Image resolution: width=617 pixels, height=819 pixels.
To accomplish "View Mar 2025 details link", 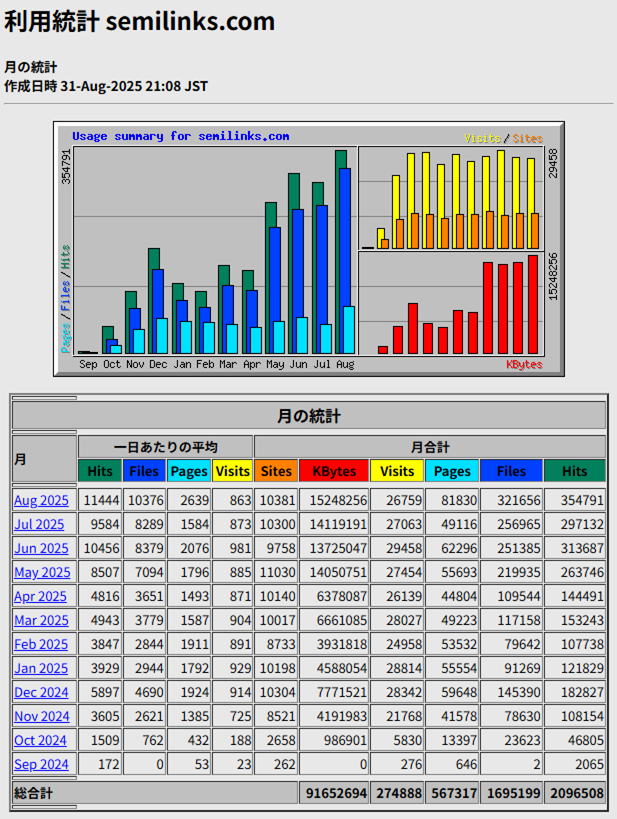I will pos(41,621).
